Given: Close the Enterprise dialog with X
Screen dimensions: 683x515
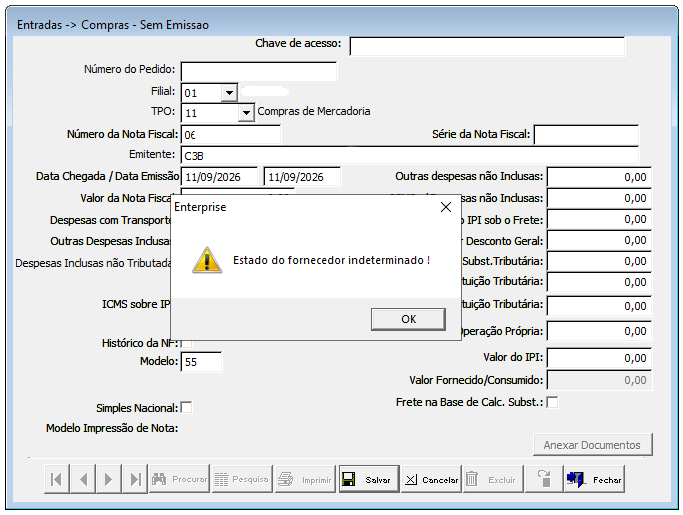Looking at the screenshot, I should pos(446,207).
